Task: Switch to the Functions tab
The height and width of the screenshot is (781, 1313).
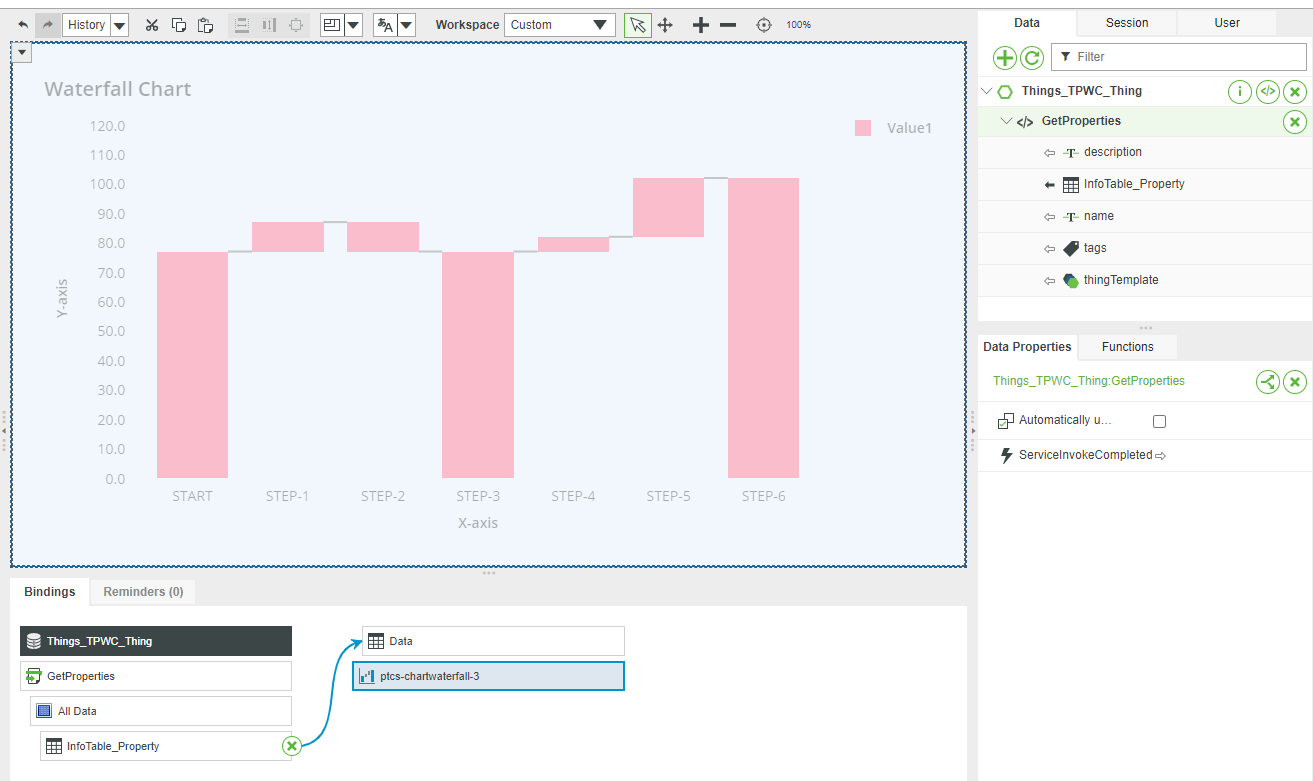Action: pos(1126,347)
